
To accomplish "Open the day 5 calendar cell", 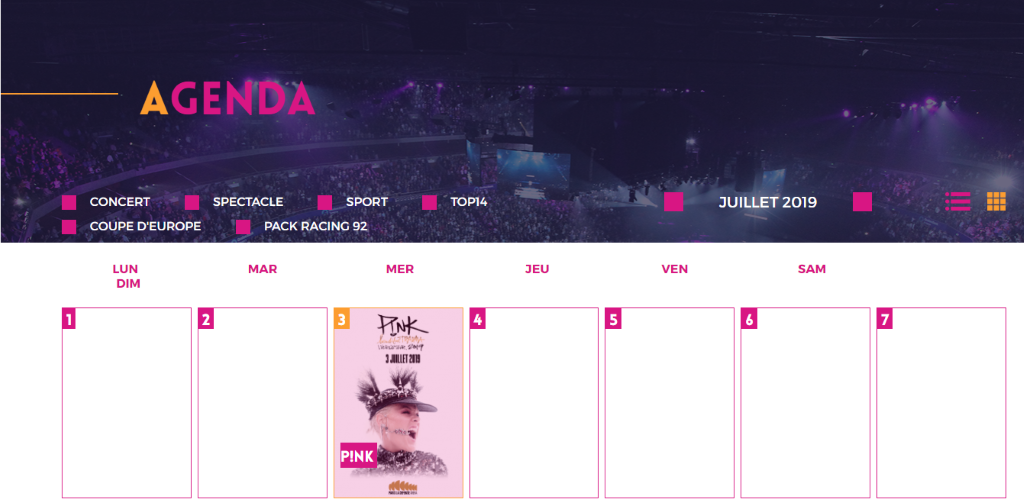I will tap(670, 410).
